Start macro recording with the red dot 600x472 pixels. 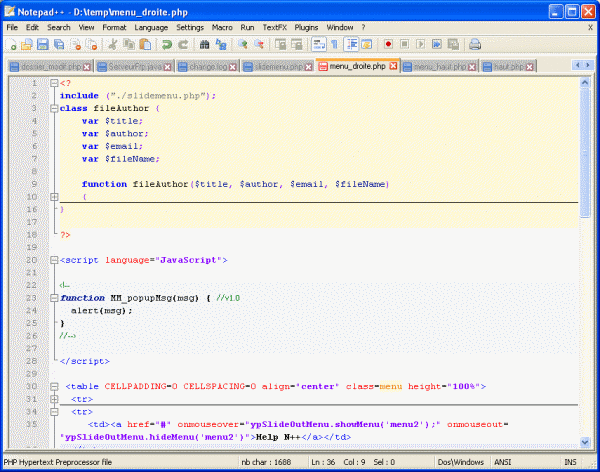pos(388,44)
